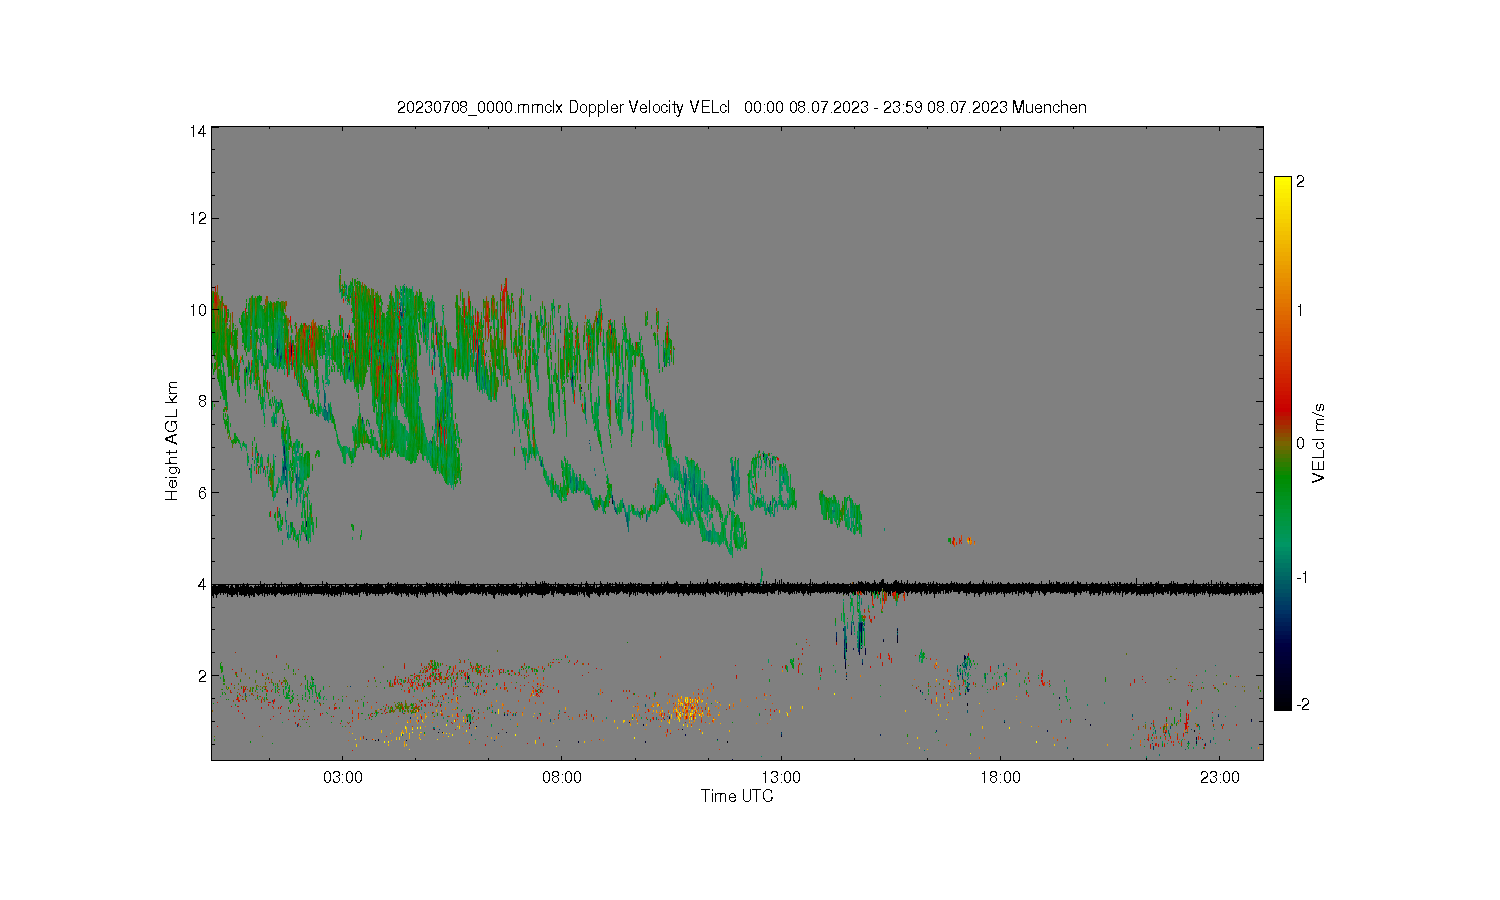The image size is (1500, 900).
Task: Click the colorbar value -1 label
Action: (x=1301, y=578)
